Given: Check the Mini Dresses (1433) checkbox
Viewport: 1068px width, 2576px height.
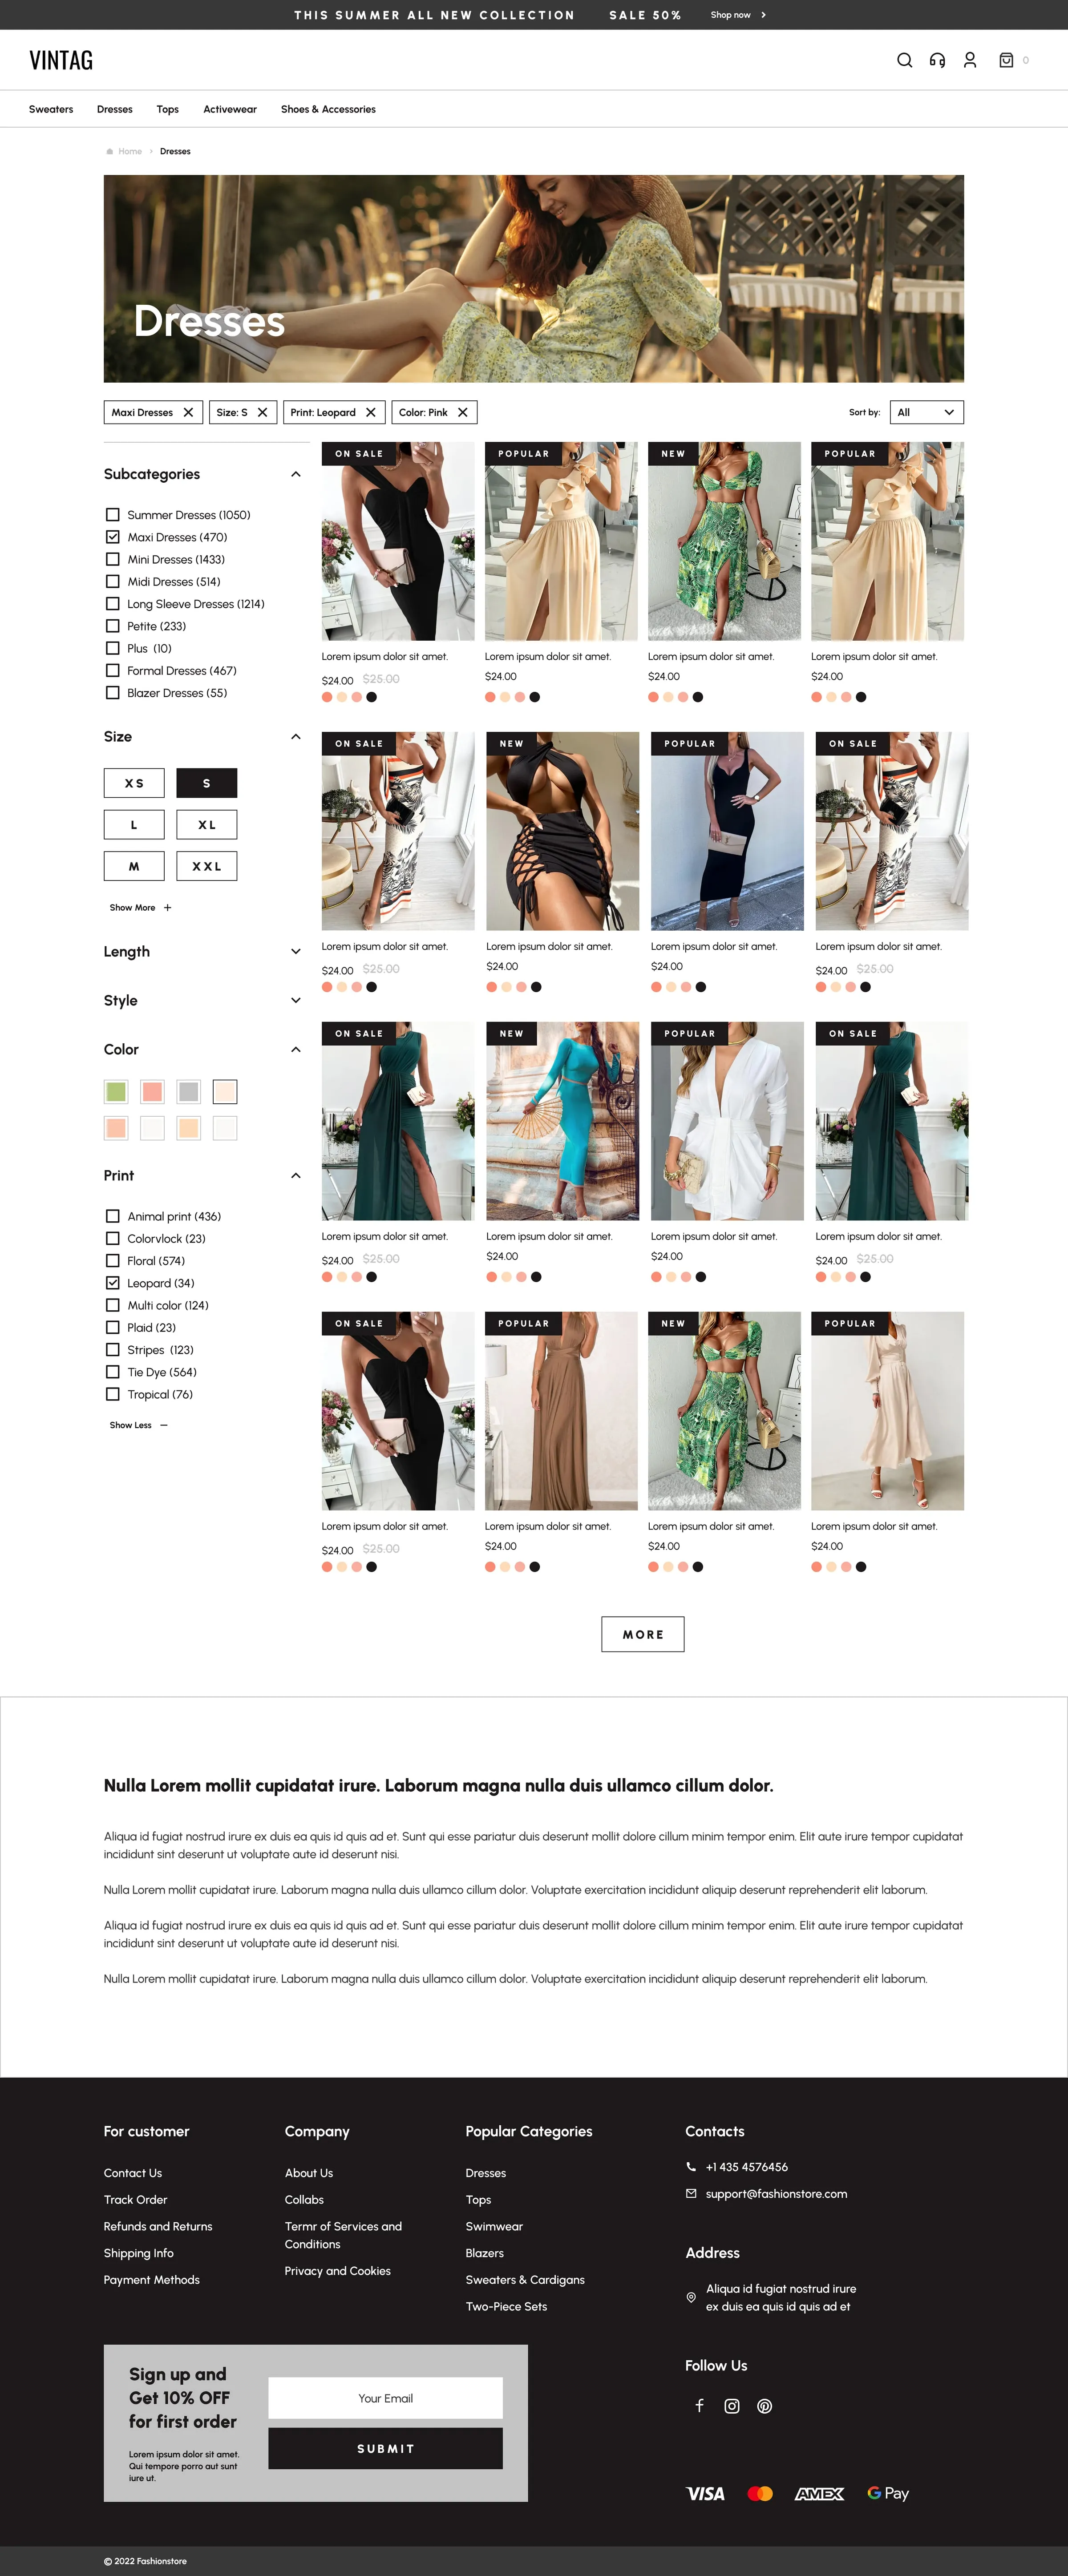Looking at the screenshot, I should [113, 559].
